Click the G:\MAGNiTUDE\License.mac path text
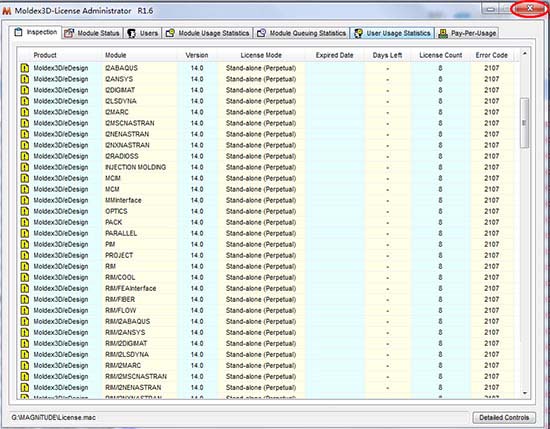This screenshot has height=429, width=550. point(53,417)
